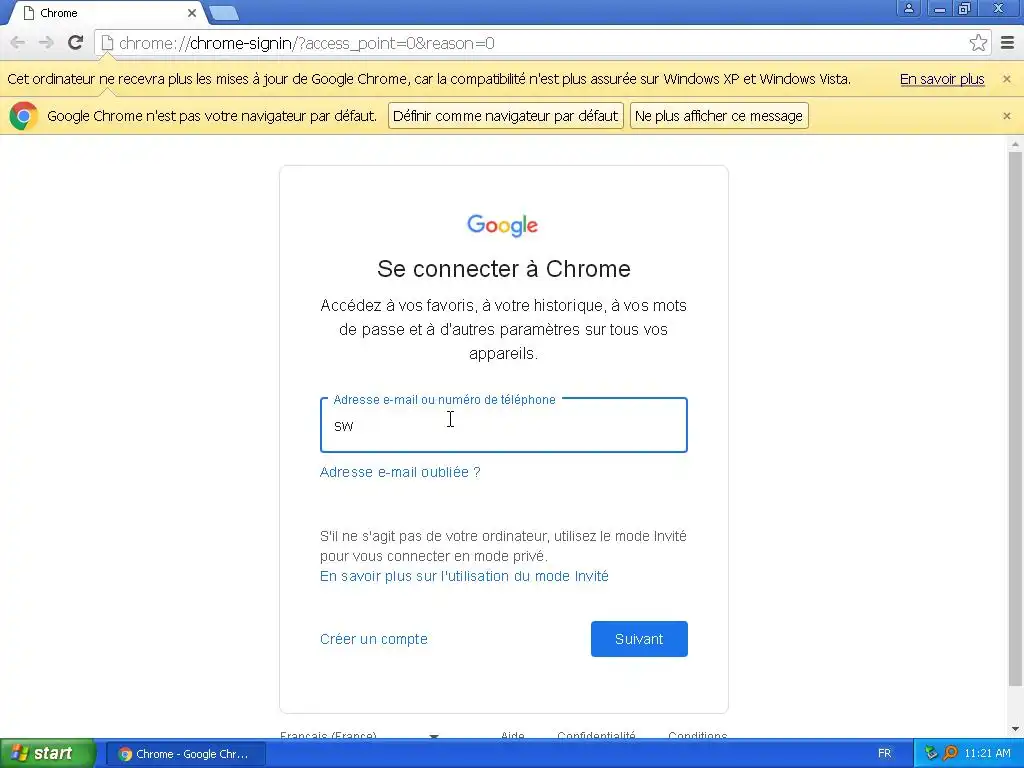The width and height of the screenshot is (1024, 768).
Task: Dismiss the default browser notification bar
Action: pos(1006,116)
